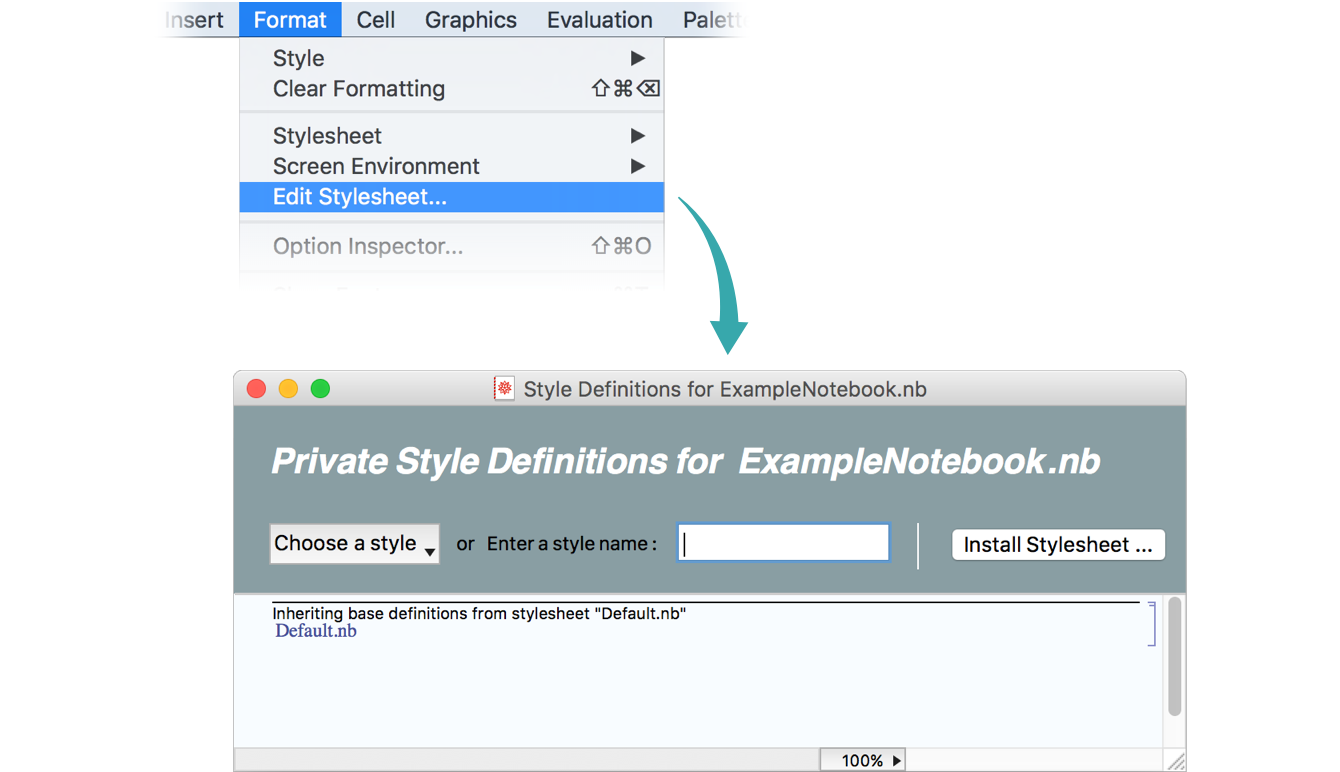Expand the Style submenu arrow
The image size is (1340, 772).
[637, 59]
